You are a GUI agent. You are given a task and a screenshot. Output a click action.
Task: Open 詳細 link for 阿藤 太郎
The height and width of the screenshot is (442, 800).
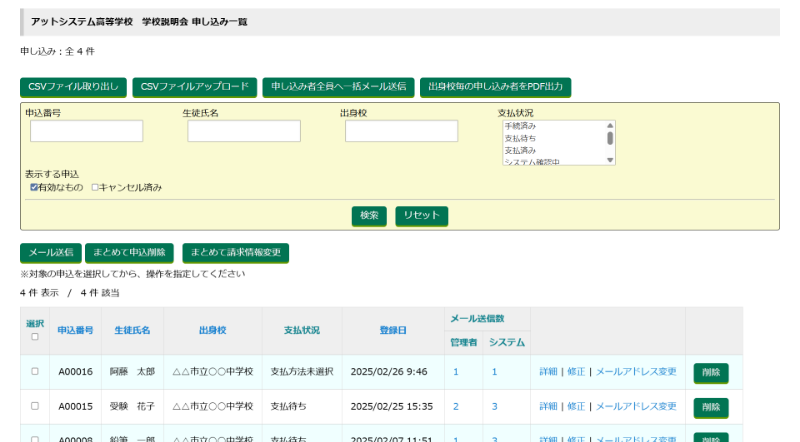(x=548, y=371)
